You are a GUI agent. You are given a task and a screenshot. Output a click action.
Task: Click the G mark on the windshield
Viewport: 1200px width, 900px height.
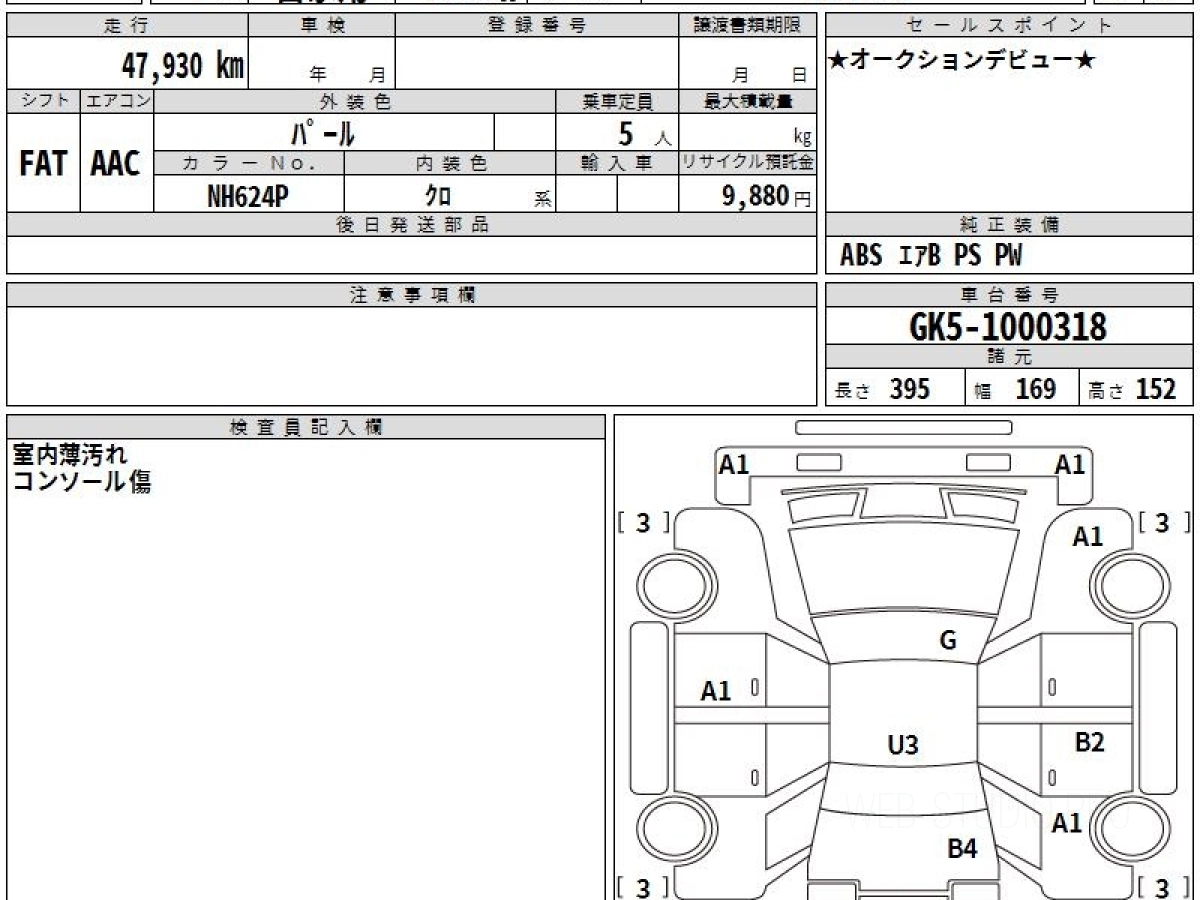pyautogui.click(x=948, y=641)
